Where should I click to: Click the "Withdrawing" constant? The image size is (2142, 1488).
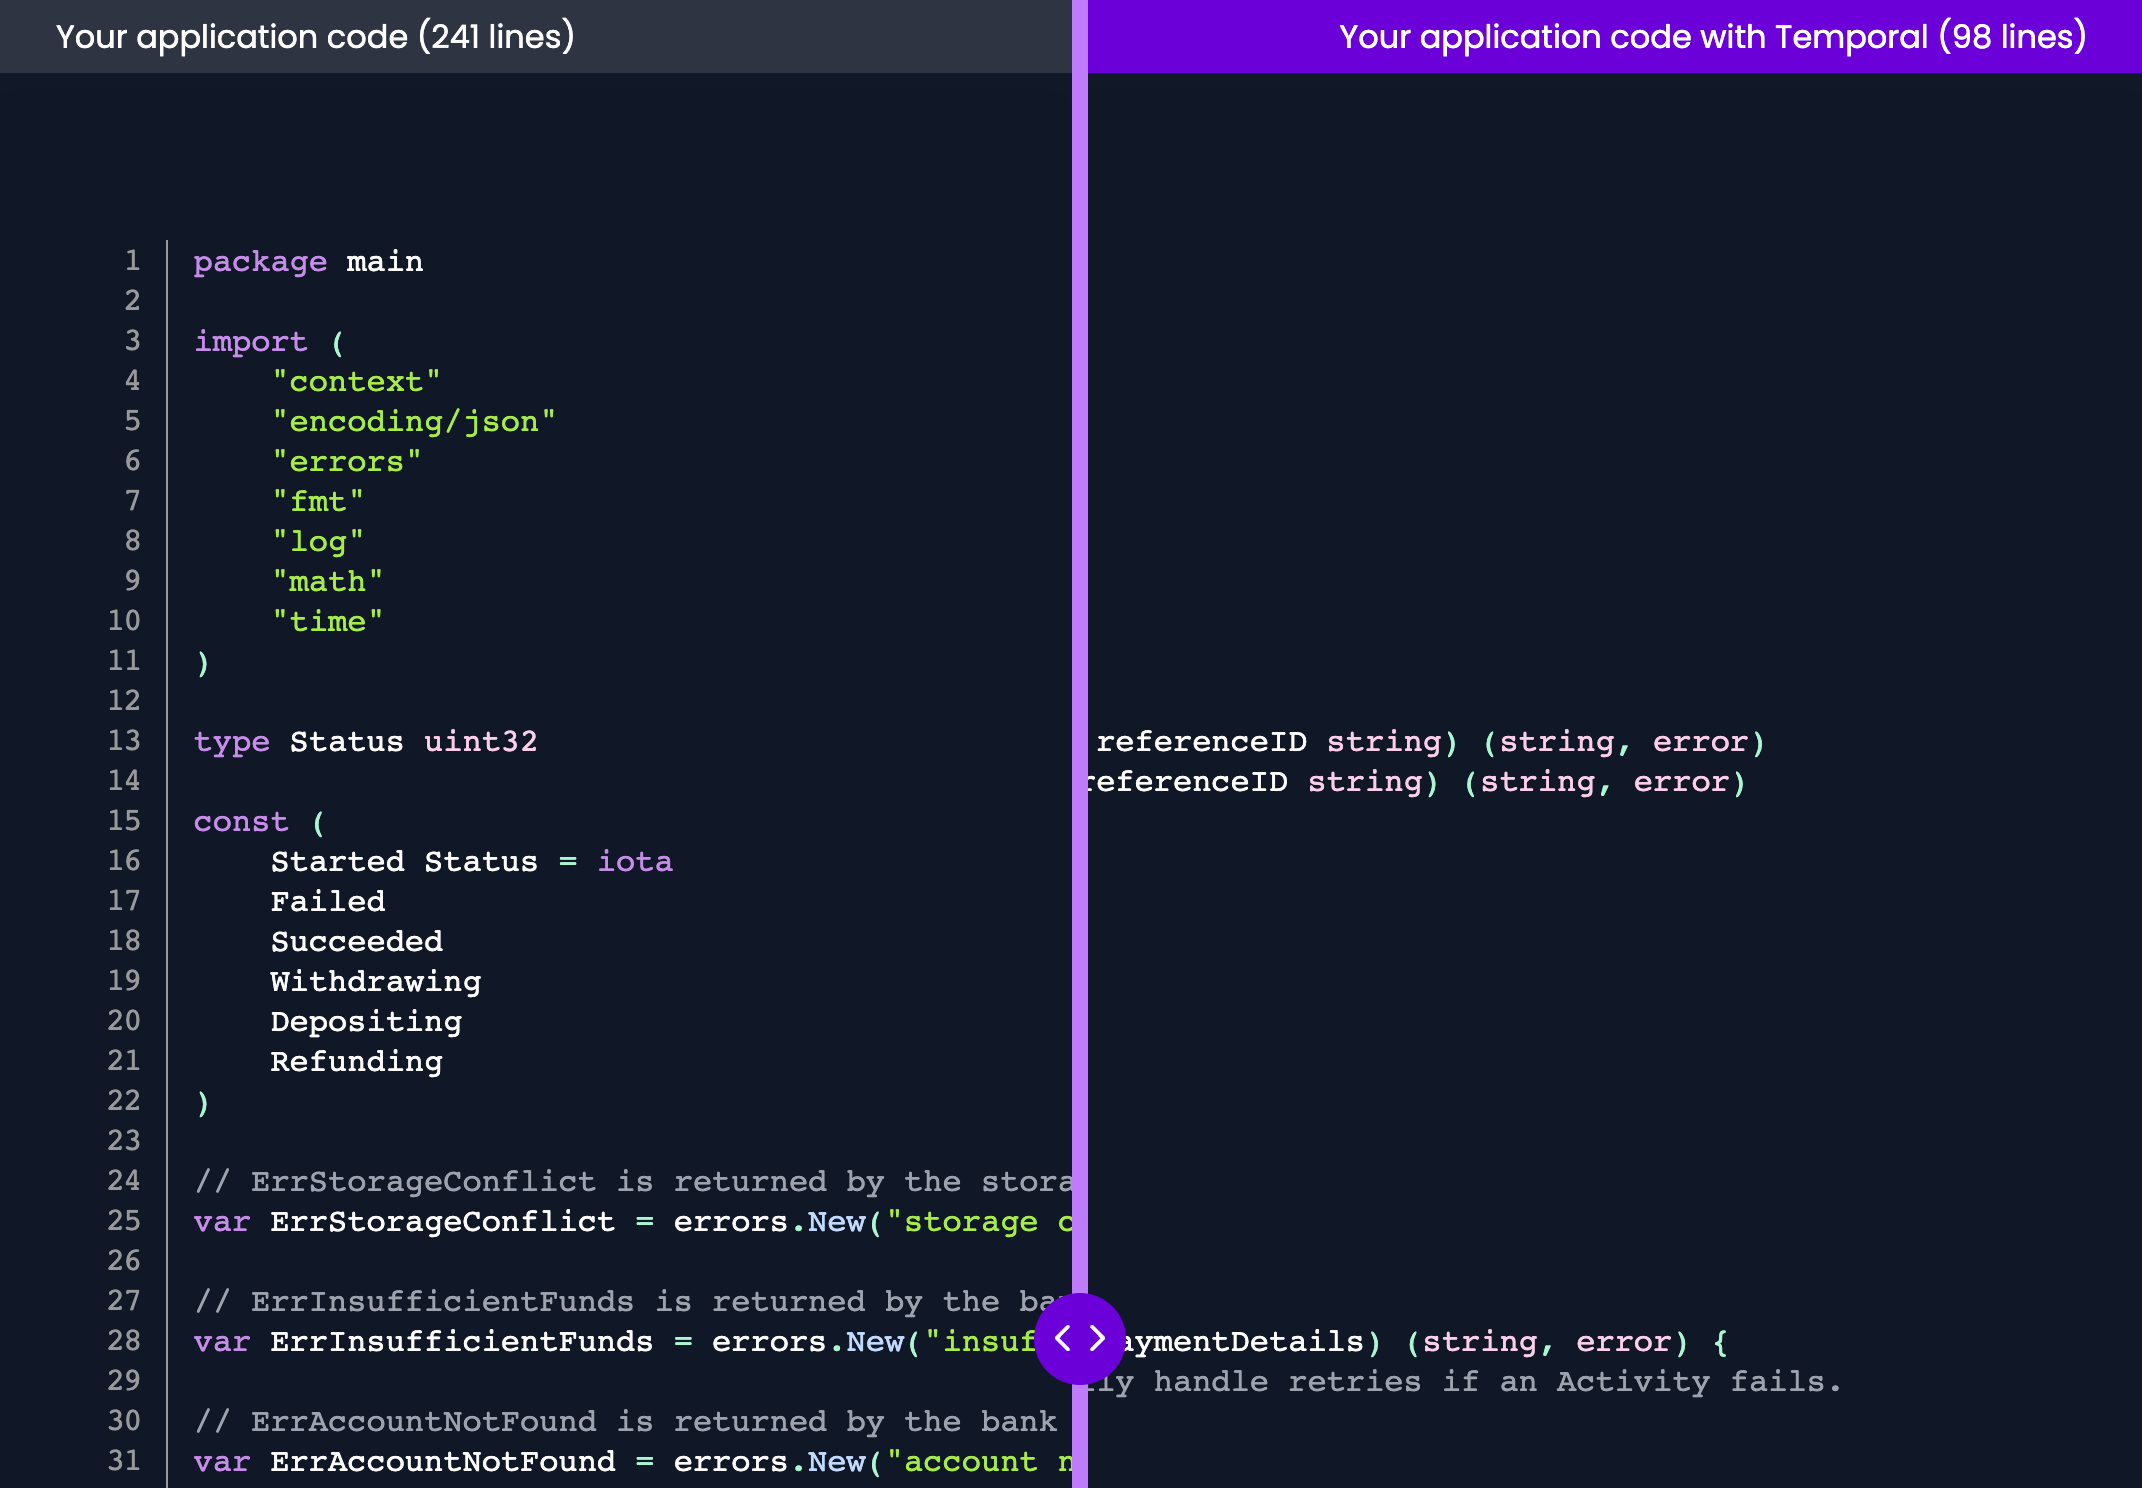click(x=376, y=982)
